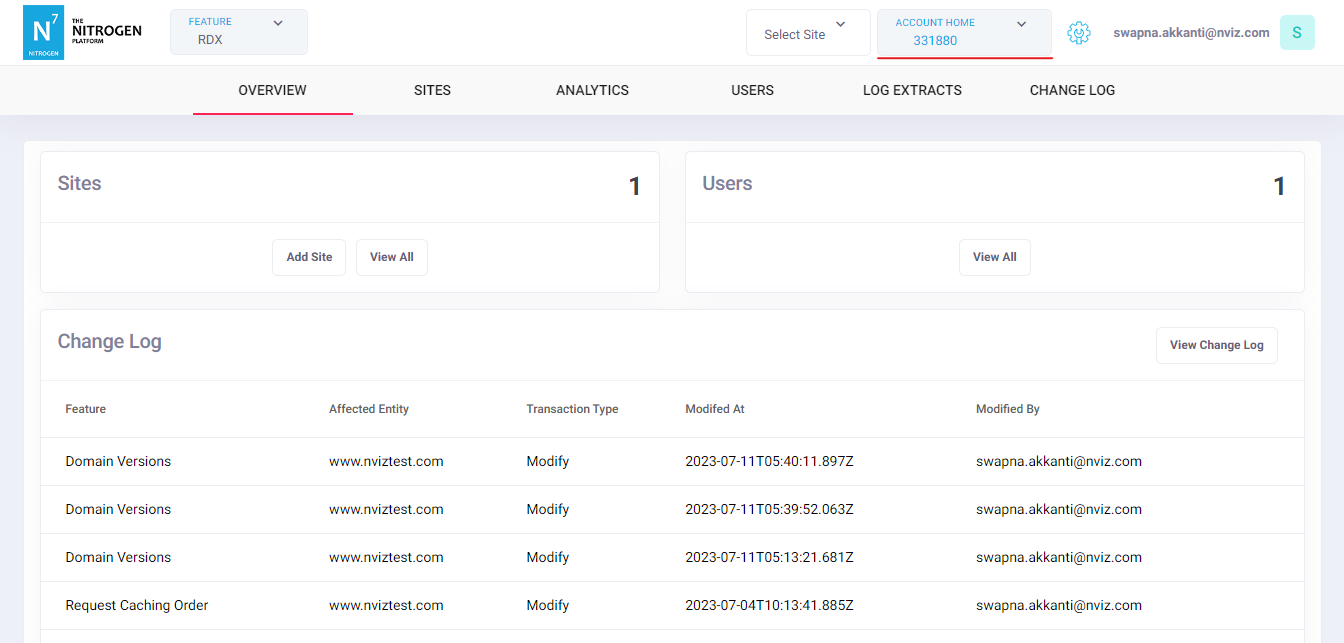Open the Log Extracts tab
Image resolution: width=1344 pixels, height=643 pixels.
pos(912,90)
